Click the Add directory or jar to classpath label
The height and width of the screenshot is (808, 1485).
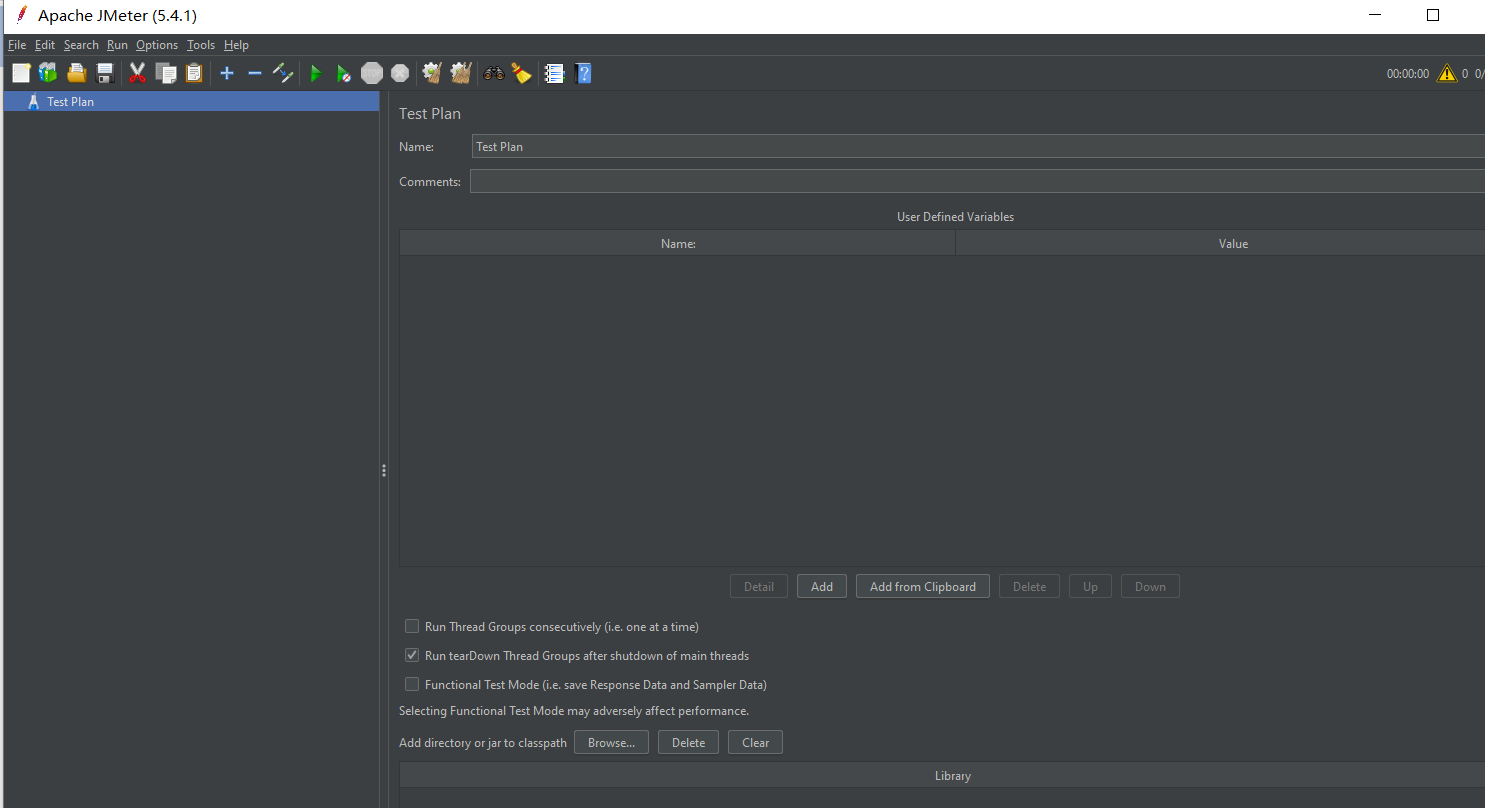[483, 742]
